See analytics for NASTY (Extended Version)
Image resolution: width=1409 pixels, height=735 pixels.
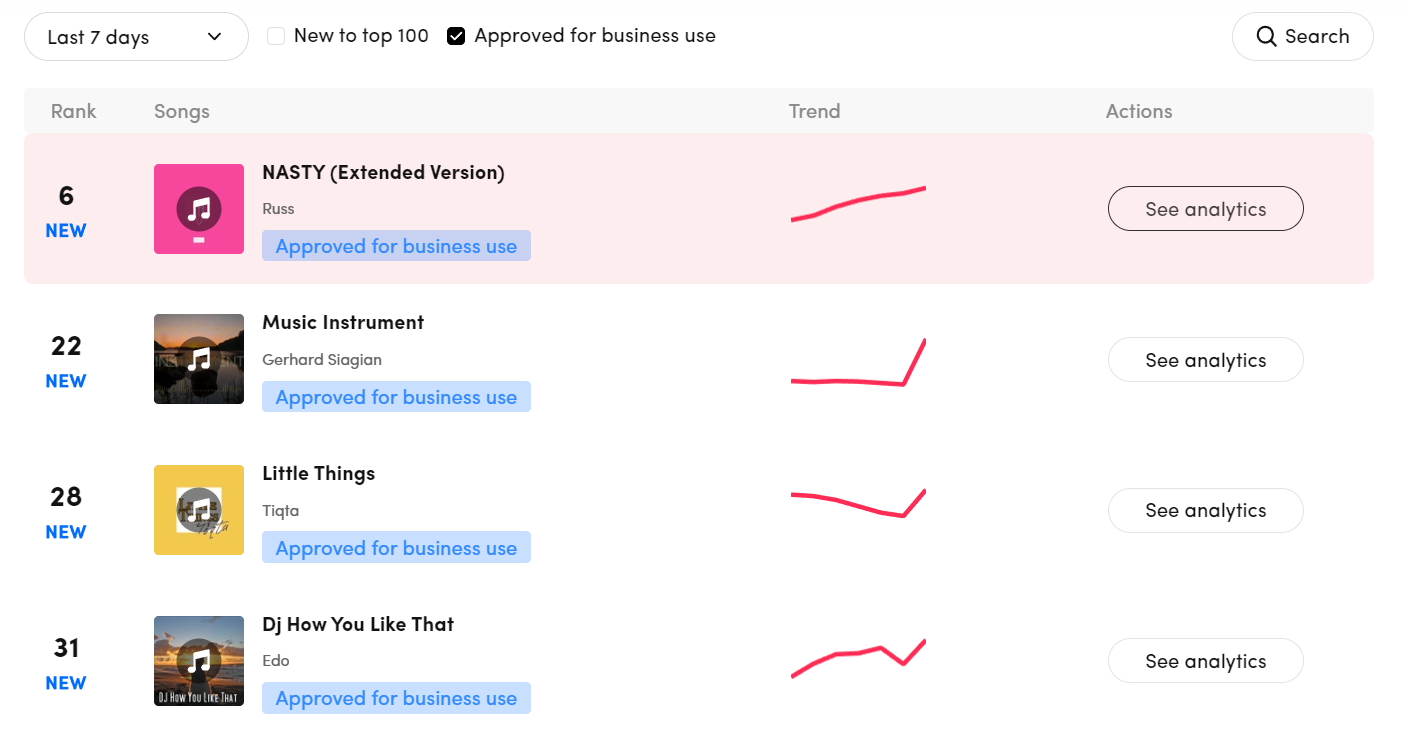click(1205, 208)
